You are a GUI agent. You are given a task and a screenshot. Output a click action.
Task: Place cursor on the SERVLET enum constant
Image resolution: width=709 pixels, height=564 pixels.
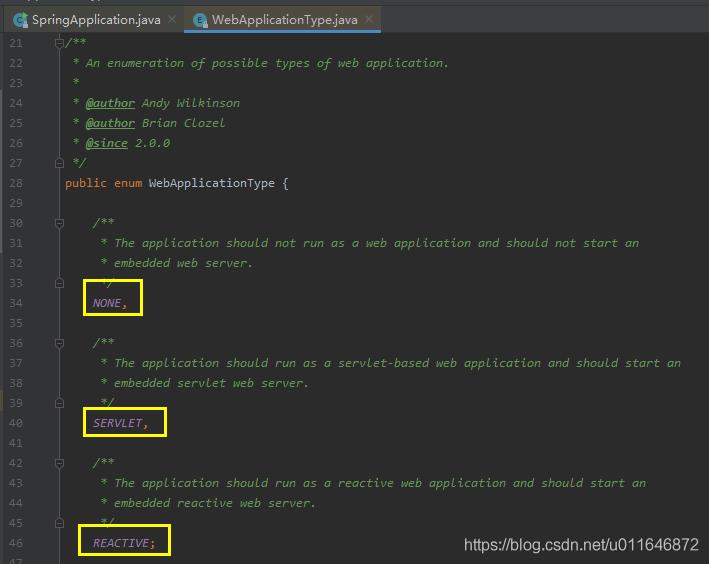coord(118,423)
